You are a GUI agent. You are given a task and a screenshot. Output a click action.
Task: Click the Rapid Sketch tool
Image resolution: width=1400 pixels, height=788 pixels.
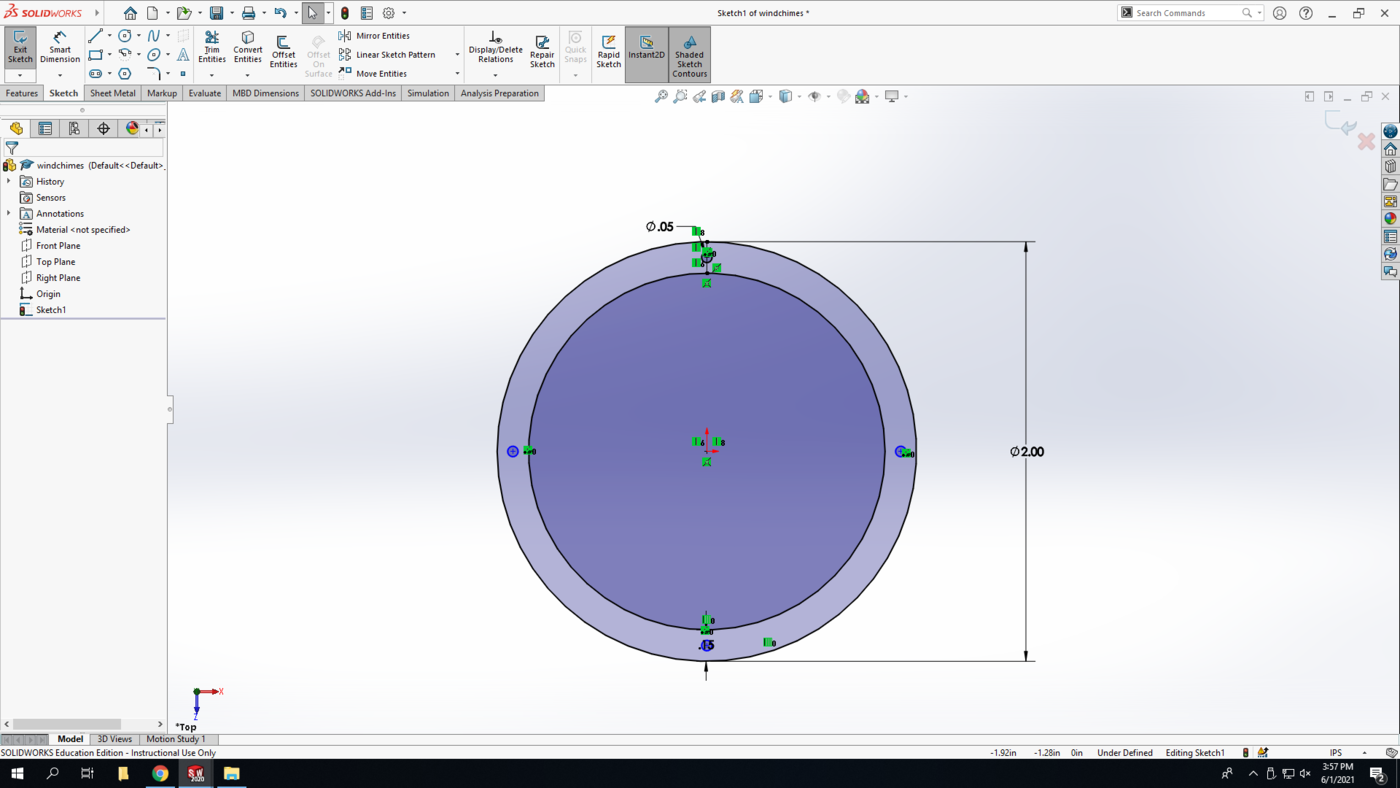pos(609,52)
